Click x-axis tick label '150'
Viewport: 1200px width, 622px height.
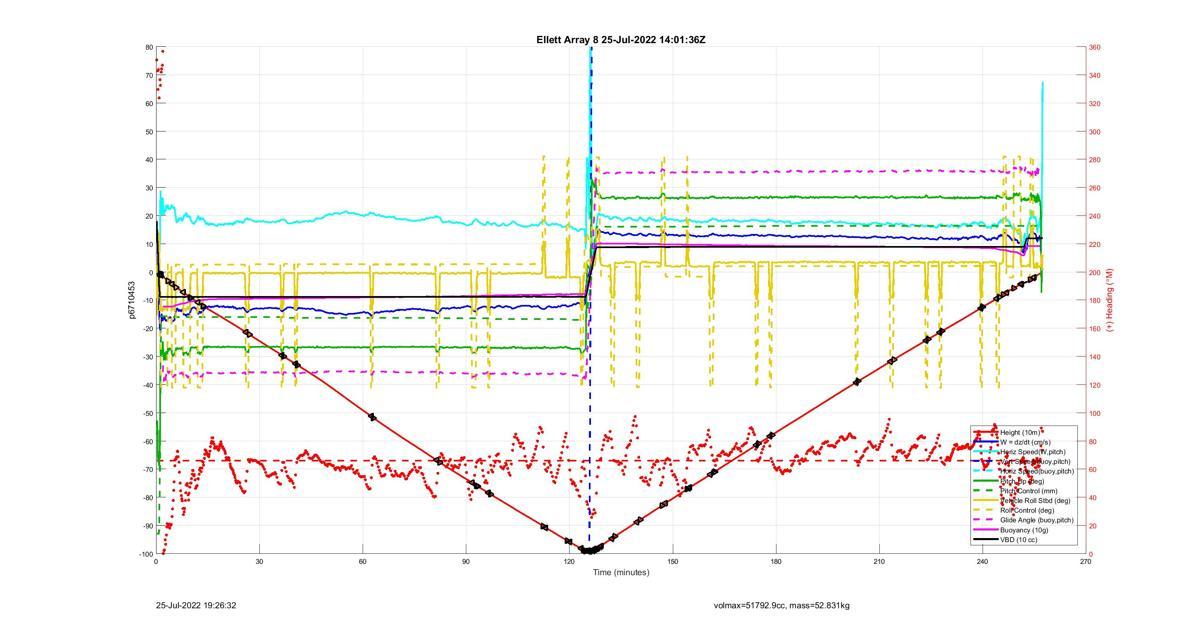(x=672, y=562)
